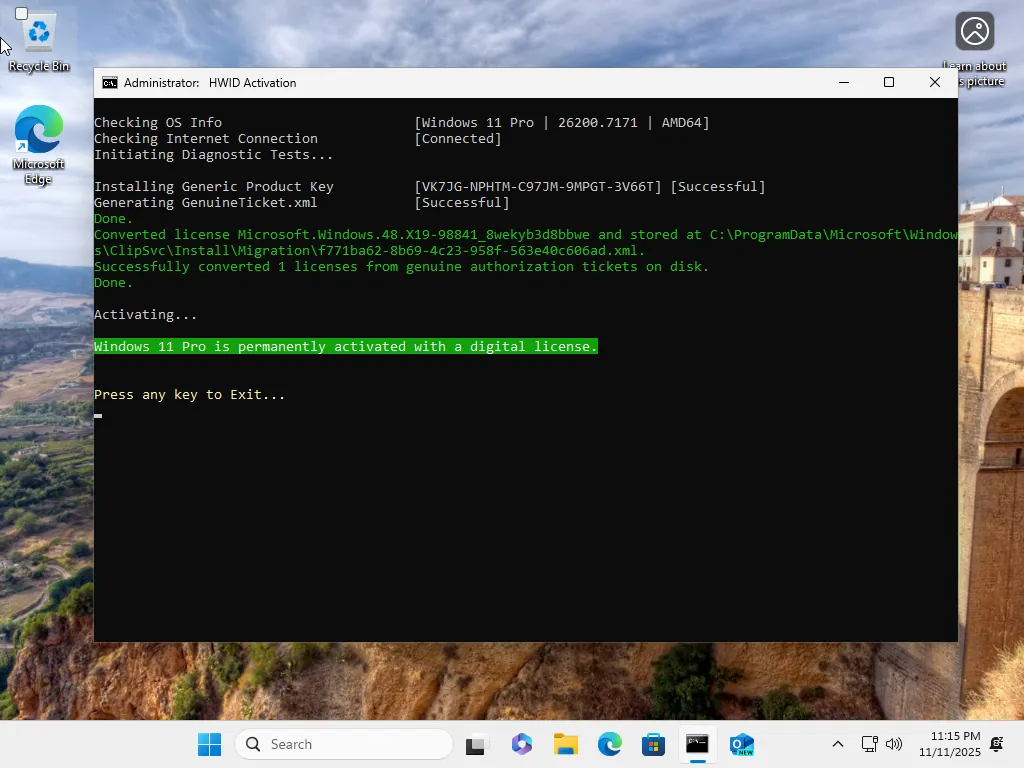Select the Microsoft Edge desktop shortcut
This screenshot has height=768, width=1024.
(39, 145)
